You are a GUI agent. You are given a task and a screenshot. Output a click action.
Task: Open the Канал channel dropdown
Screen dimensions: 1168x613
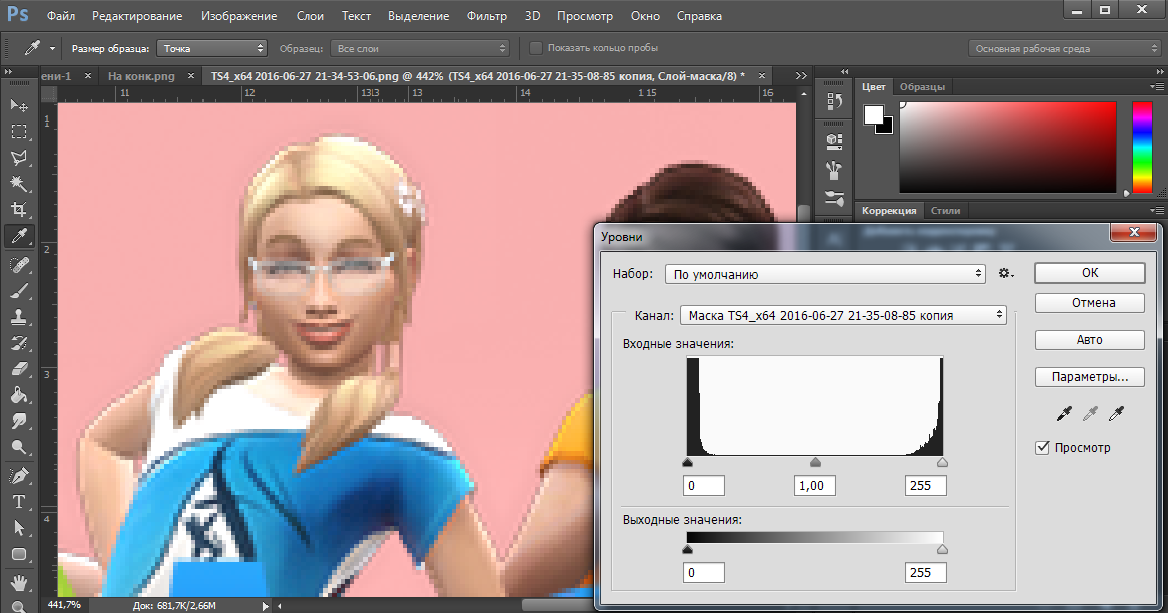click(x=843, y=315)
